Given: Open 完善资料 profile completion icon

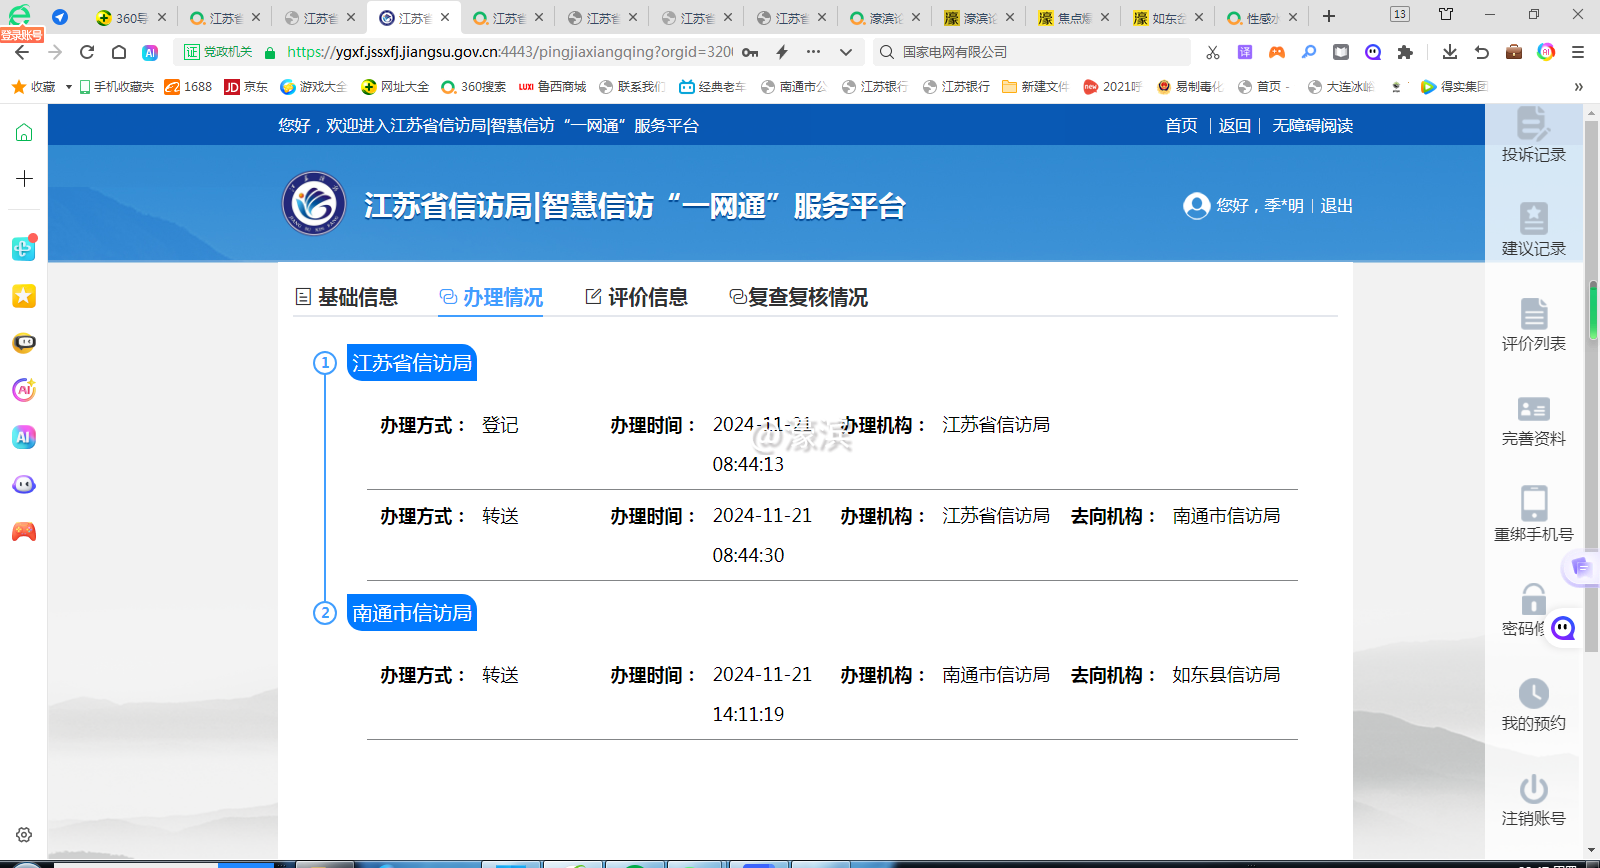Looking at the screenshot, I should point(1533,408).
